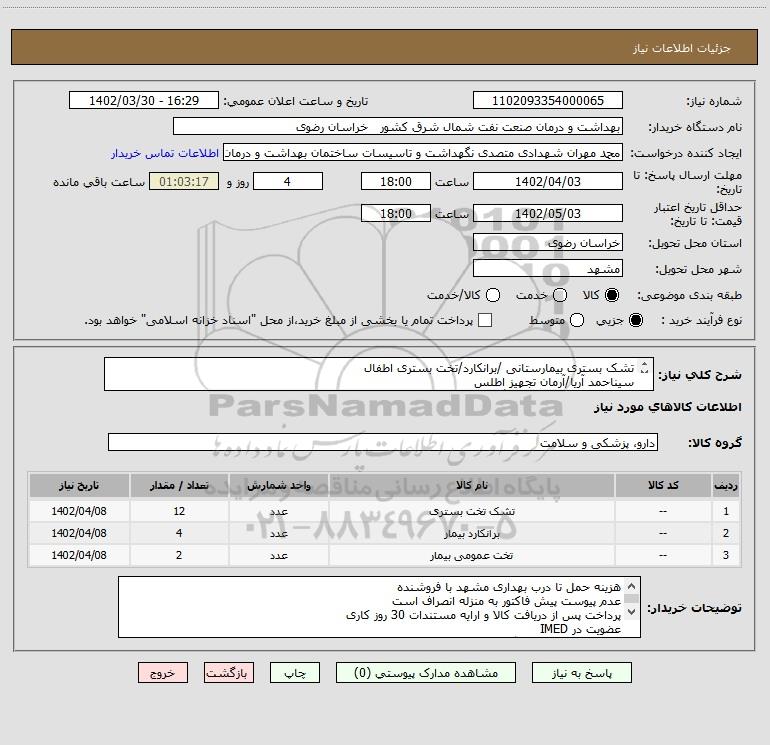Click the خروج exit button
Image resolution: width=770 pixels, height=745 pixels.
click(163, 673)
